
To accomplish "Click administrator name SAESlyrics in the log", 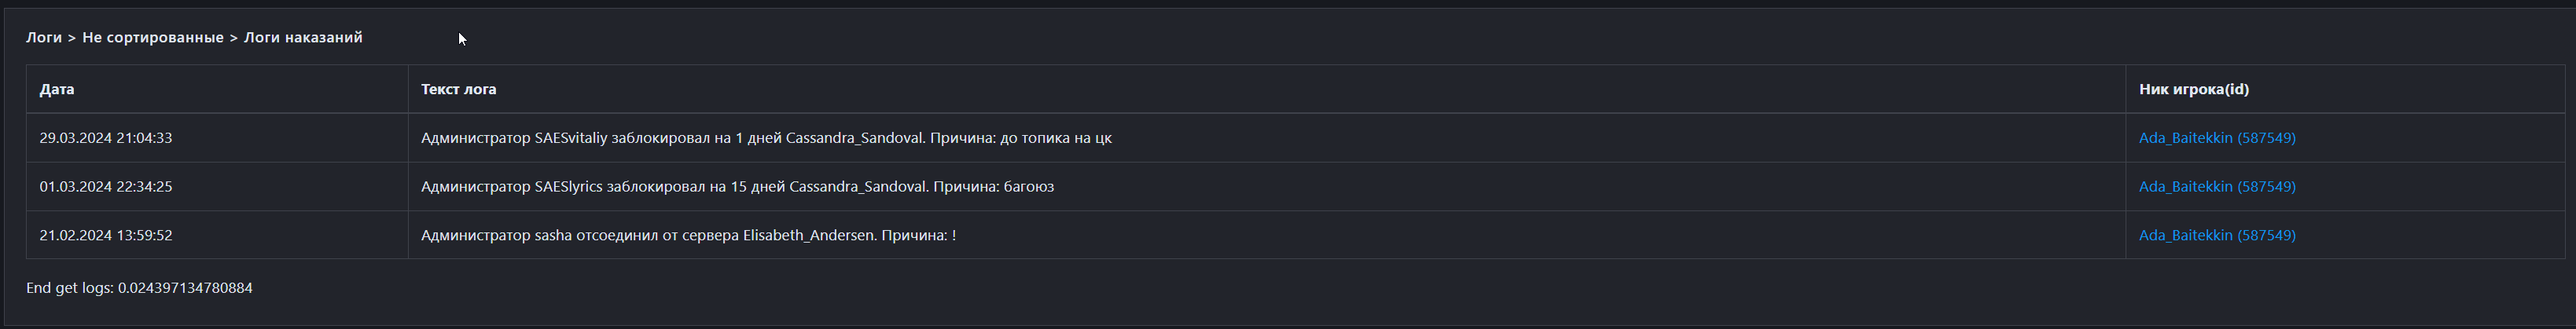I will point(568,187).
